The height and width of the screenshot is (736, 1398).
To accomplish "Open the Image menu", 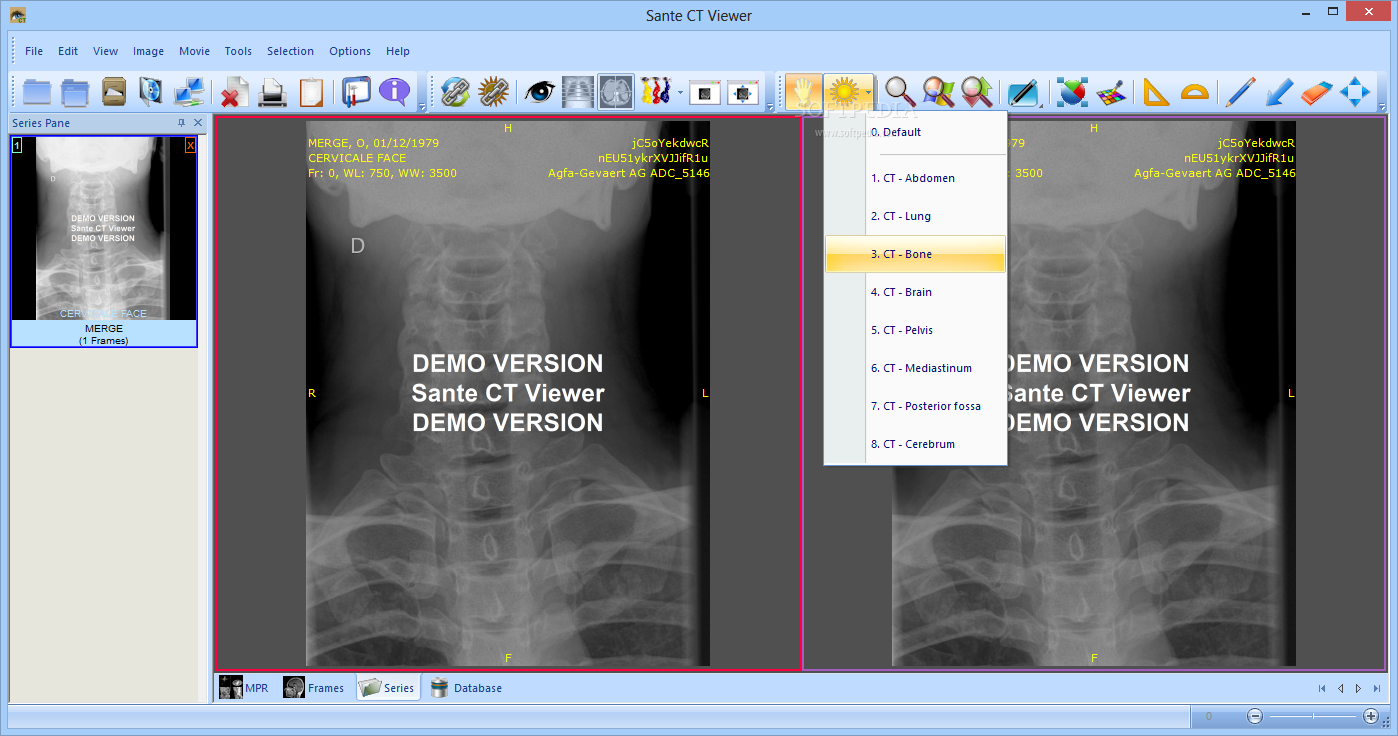I will pyautogui.click(x=148, y=51).
